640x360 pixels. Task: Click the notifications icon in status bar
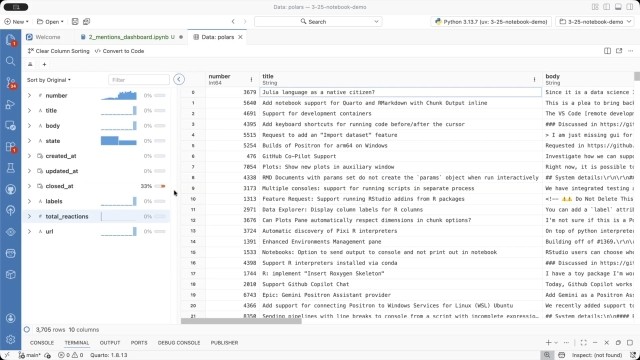pos(633,355)
